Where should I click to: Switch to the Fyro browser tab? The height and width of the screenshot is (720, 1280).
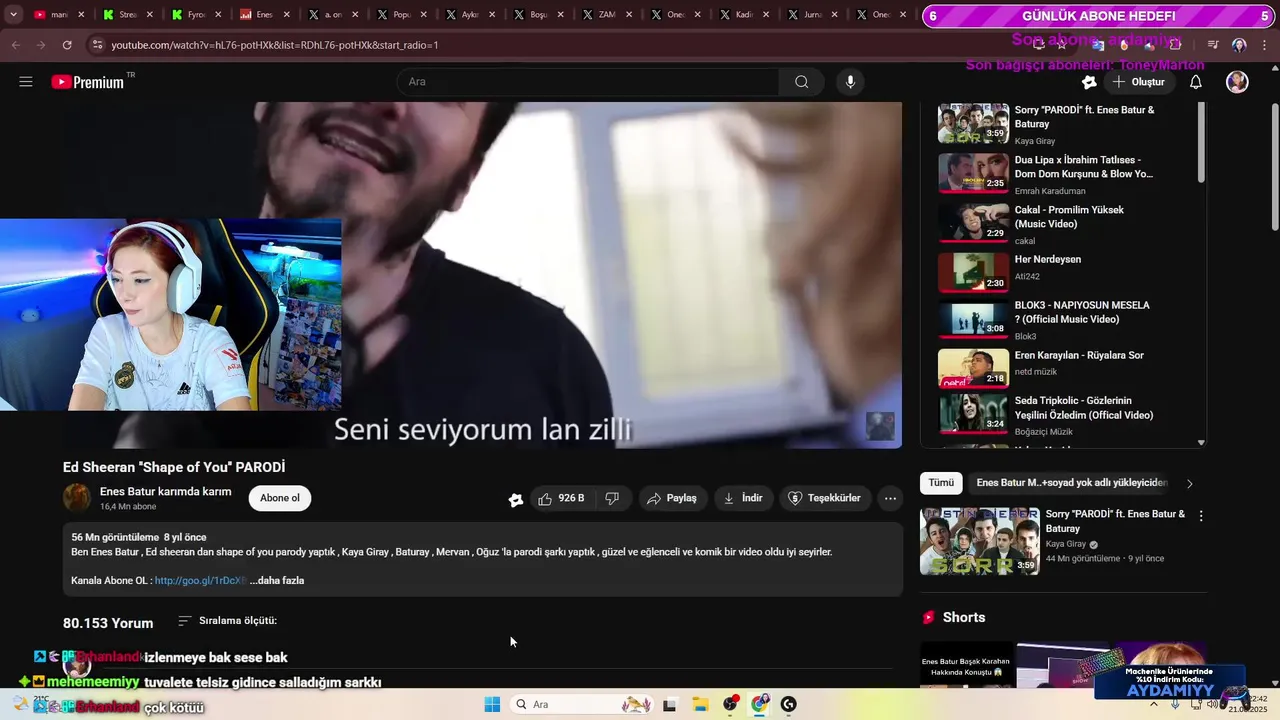(x=196, y=15)
